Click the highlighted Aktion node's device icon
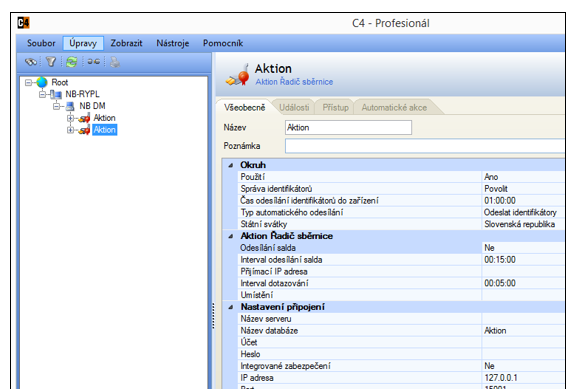The height and width of the screenshot is (389, 572). click(84, 130)
